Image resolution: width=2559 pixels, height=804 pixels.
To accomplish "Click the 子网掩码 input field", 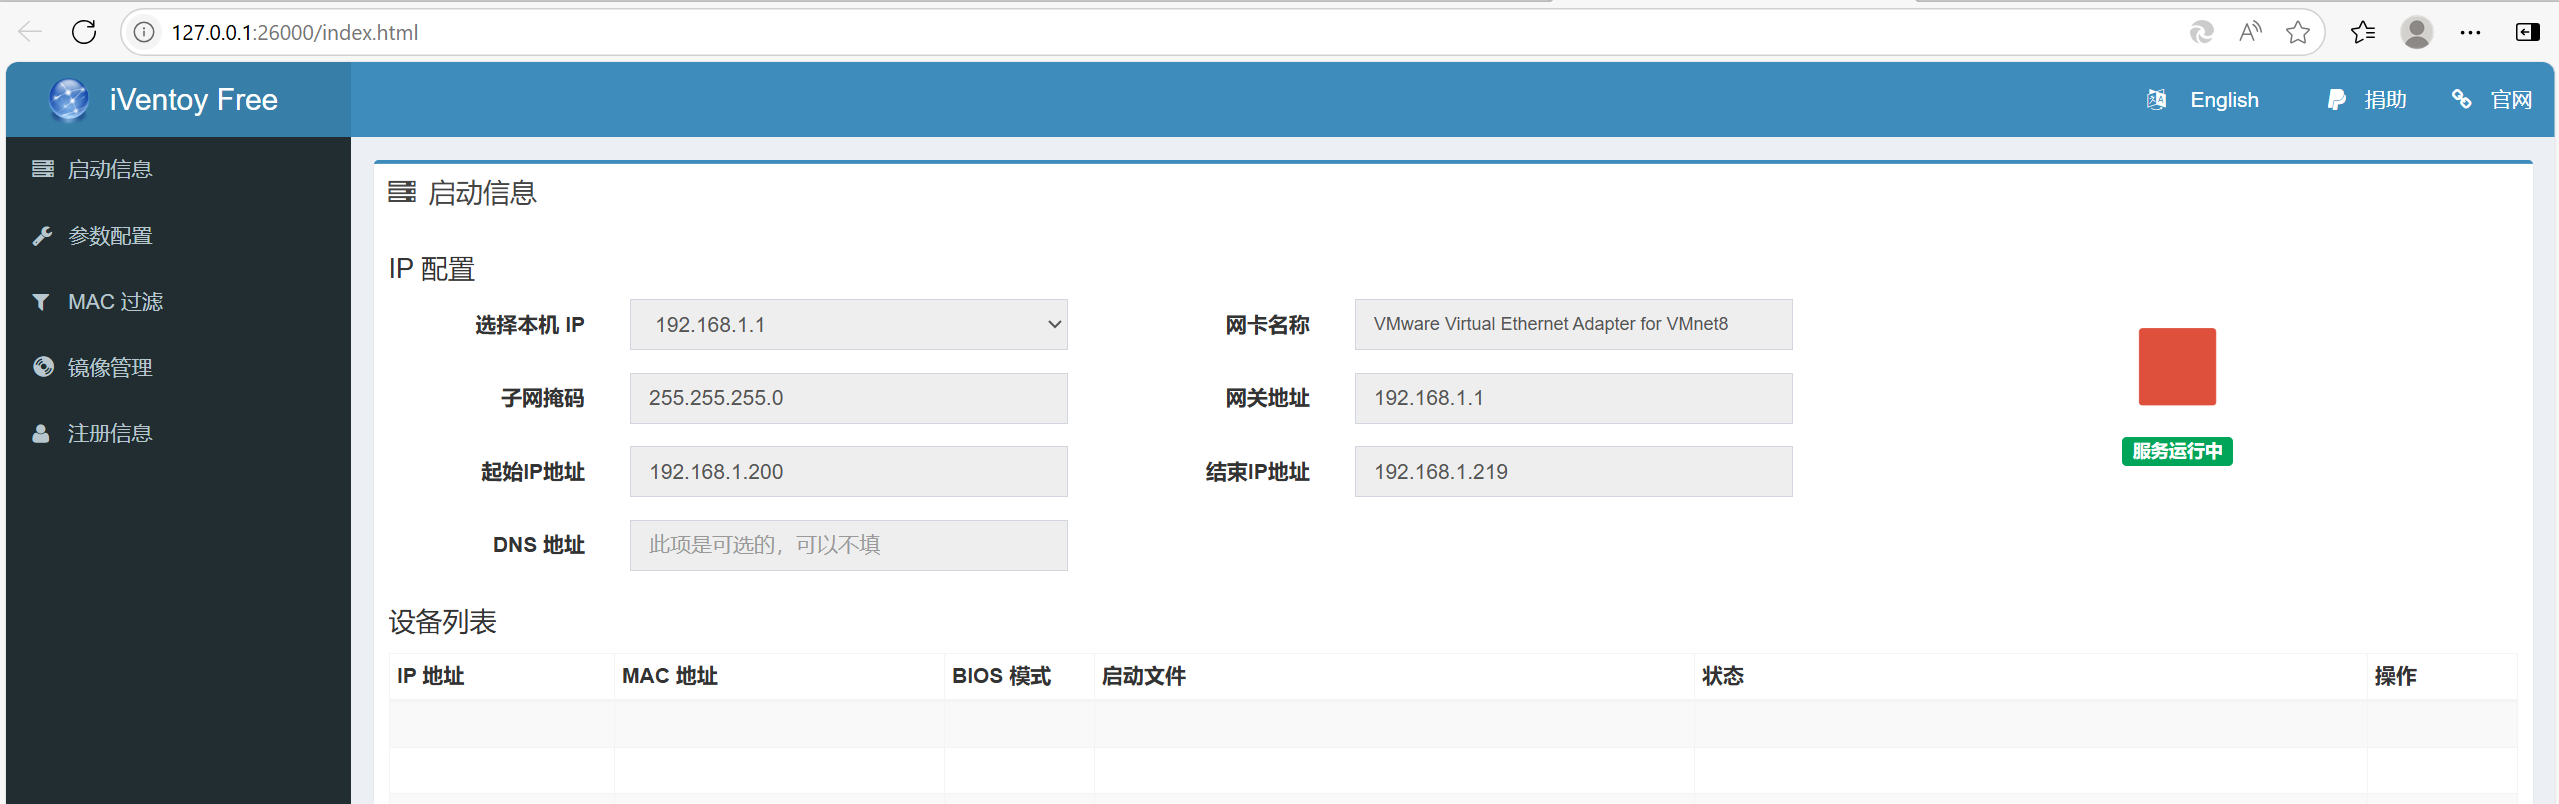I will (848, 398).
